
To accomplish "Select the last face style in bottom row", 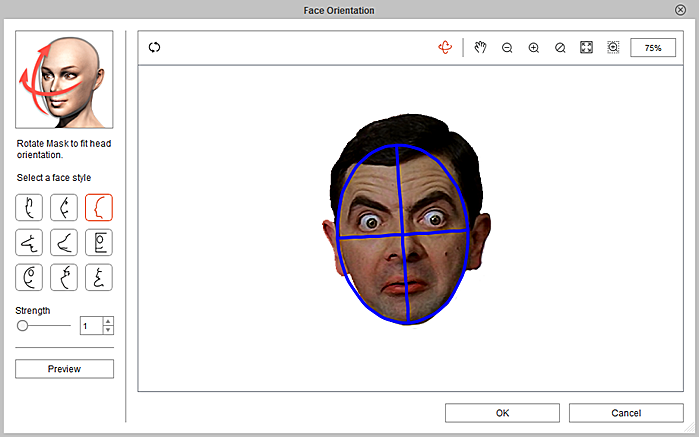I will coord(99,277).
